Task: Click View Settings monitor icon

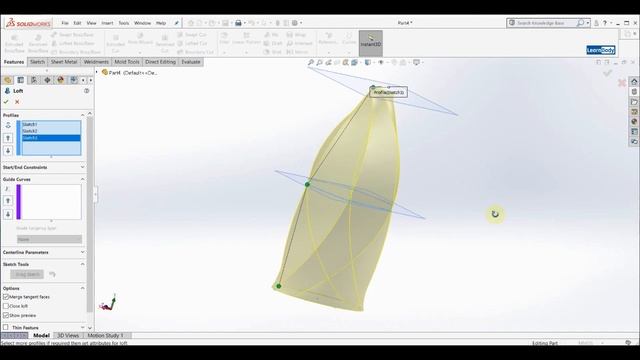Action: click(x=416, y=62)
